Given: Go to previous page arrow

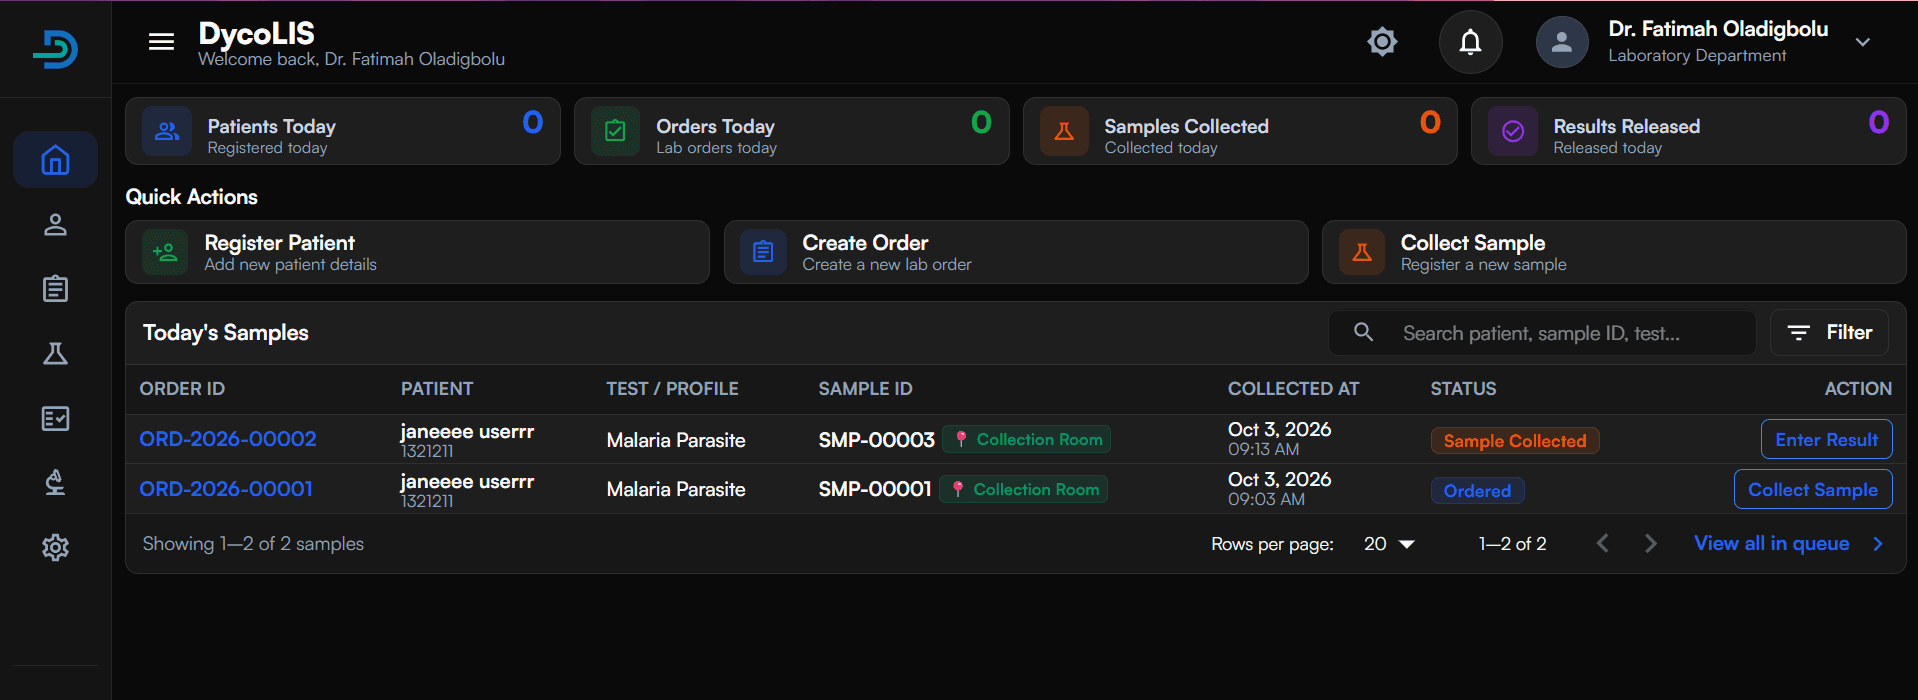Looking at the screenshot, I should click(x=1603, y=543).
